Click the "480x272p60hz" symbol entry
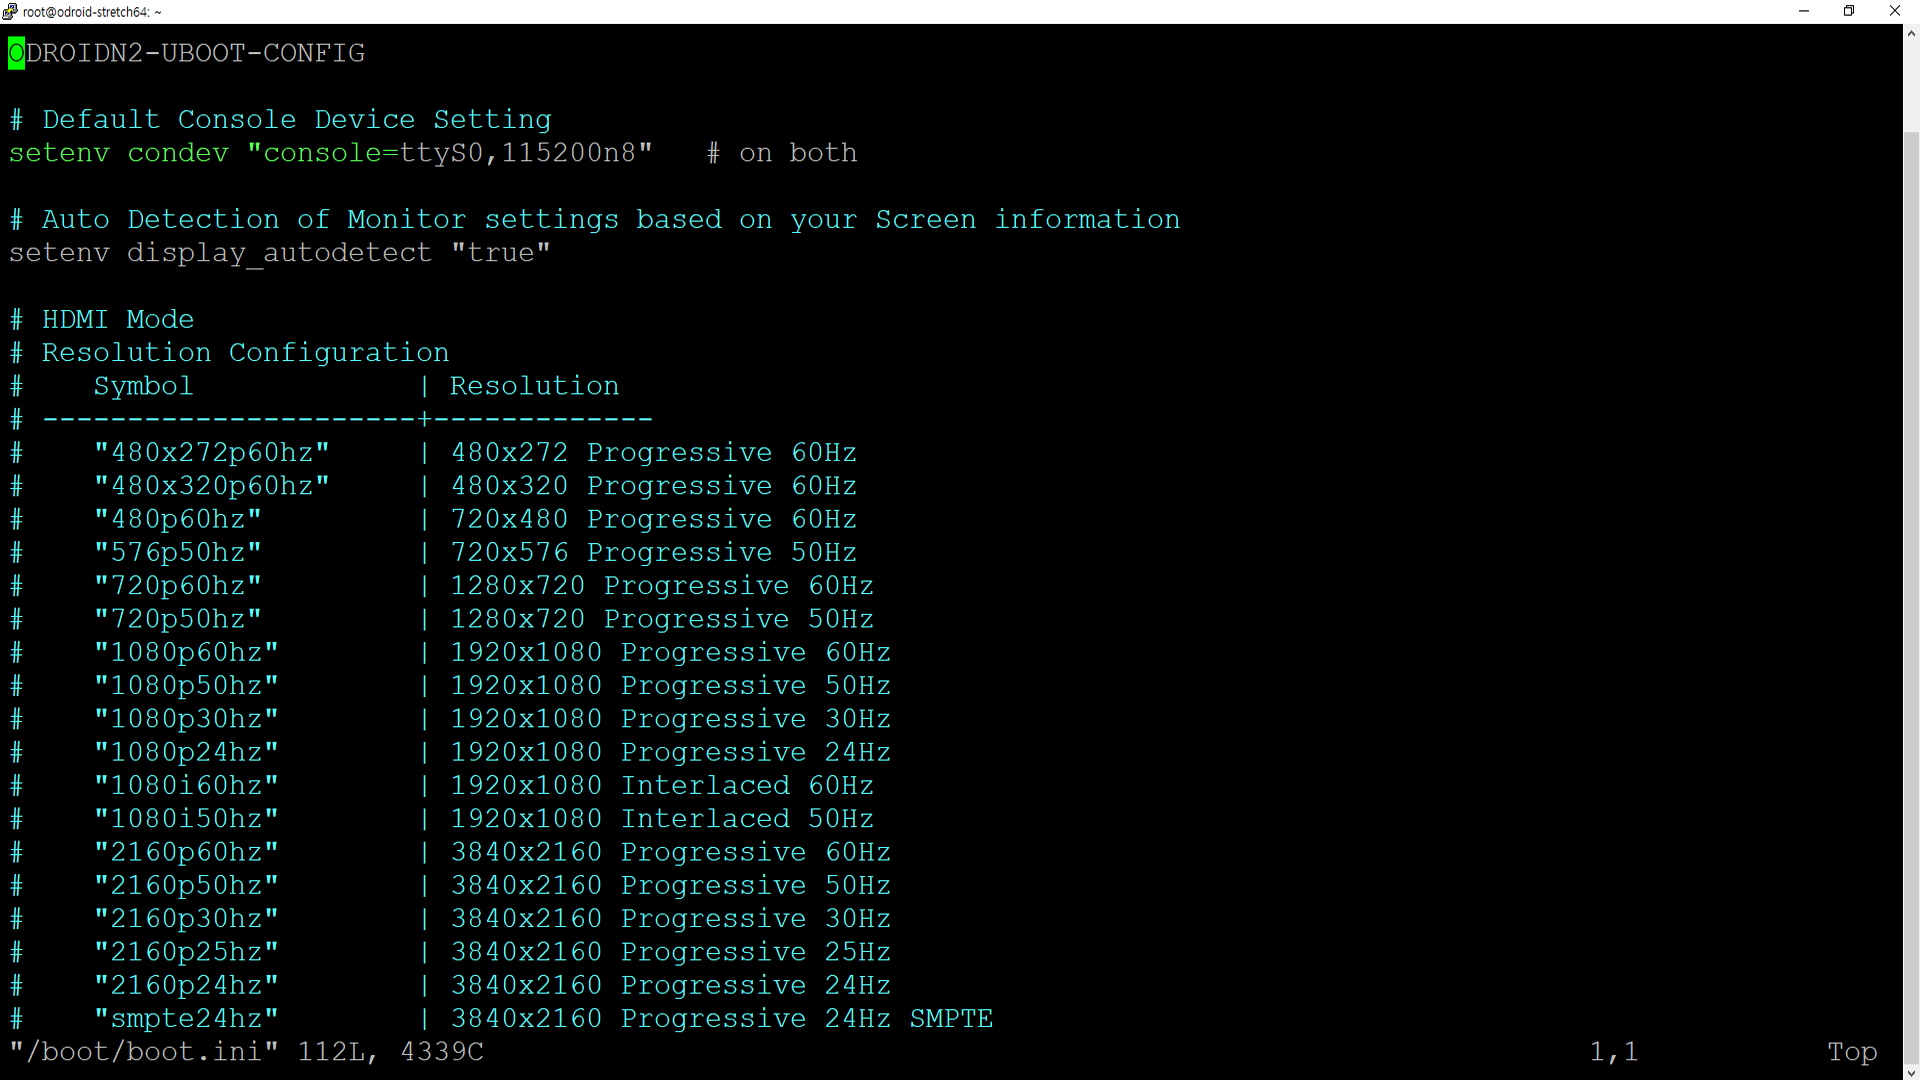 coord(211,453)
